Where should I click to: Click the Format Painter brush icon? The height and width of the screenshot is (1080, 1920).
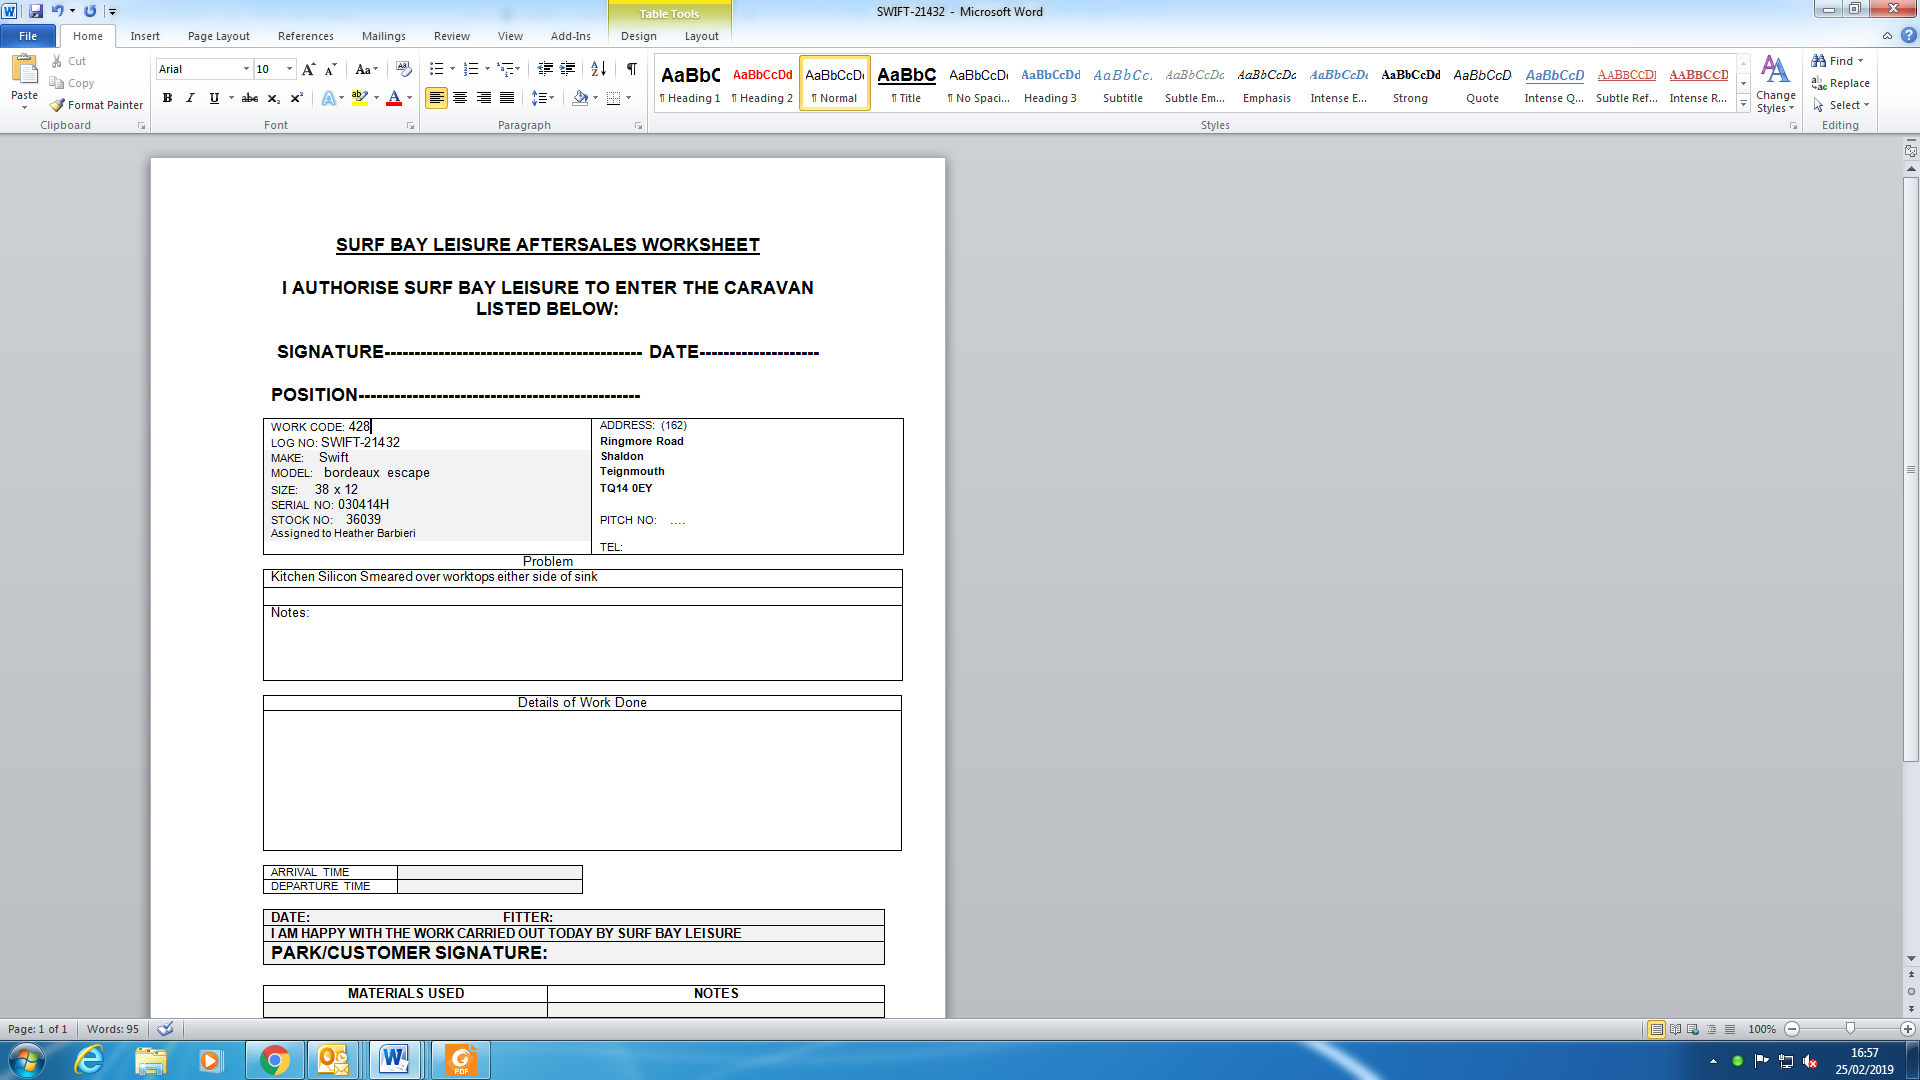pyautogui.click(x=58, y=105)
